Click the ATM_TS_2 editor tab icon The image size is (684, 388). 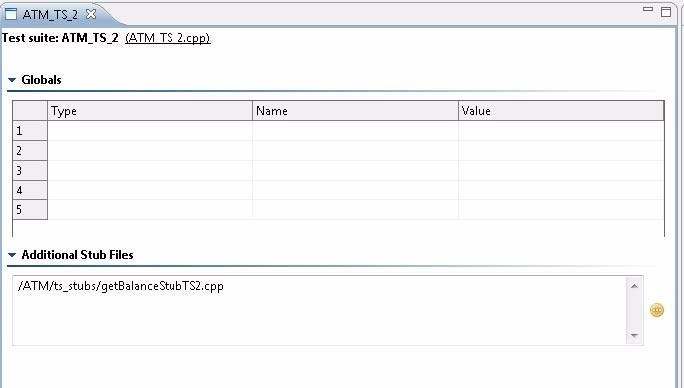(10, 14)
